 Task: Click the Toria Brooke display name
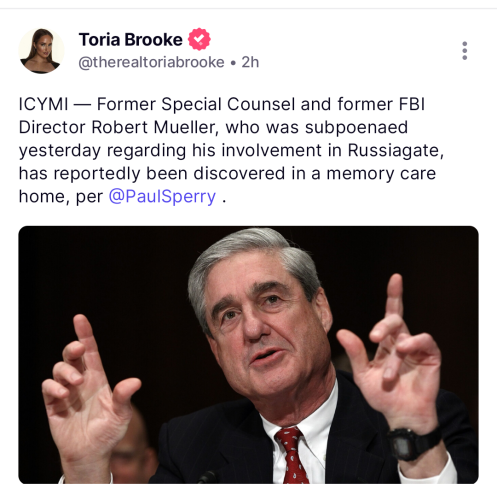pos(131,40)
